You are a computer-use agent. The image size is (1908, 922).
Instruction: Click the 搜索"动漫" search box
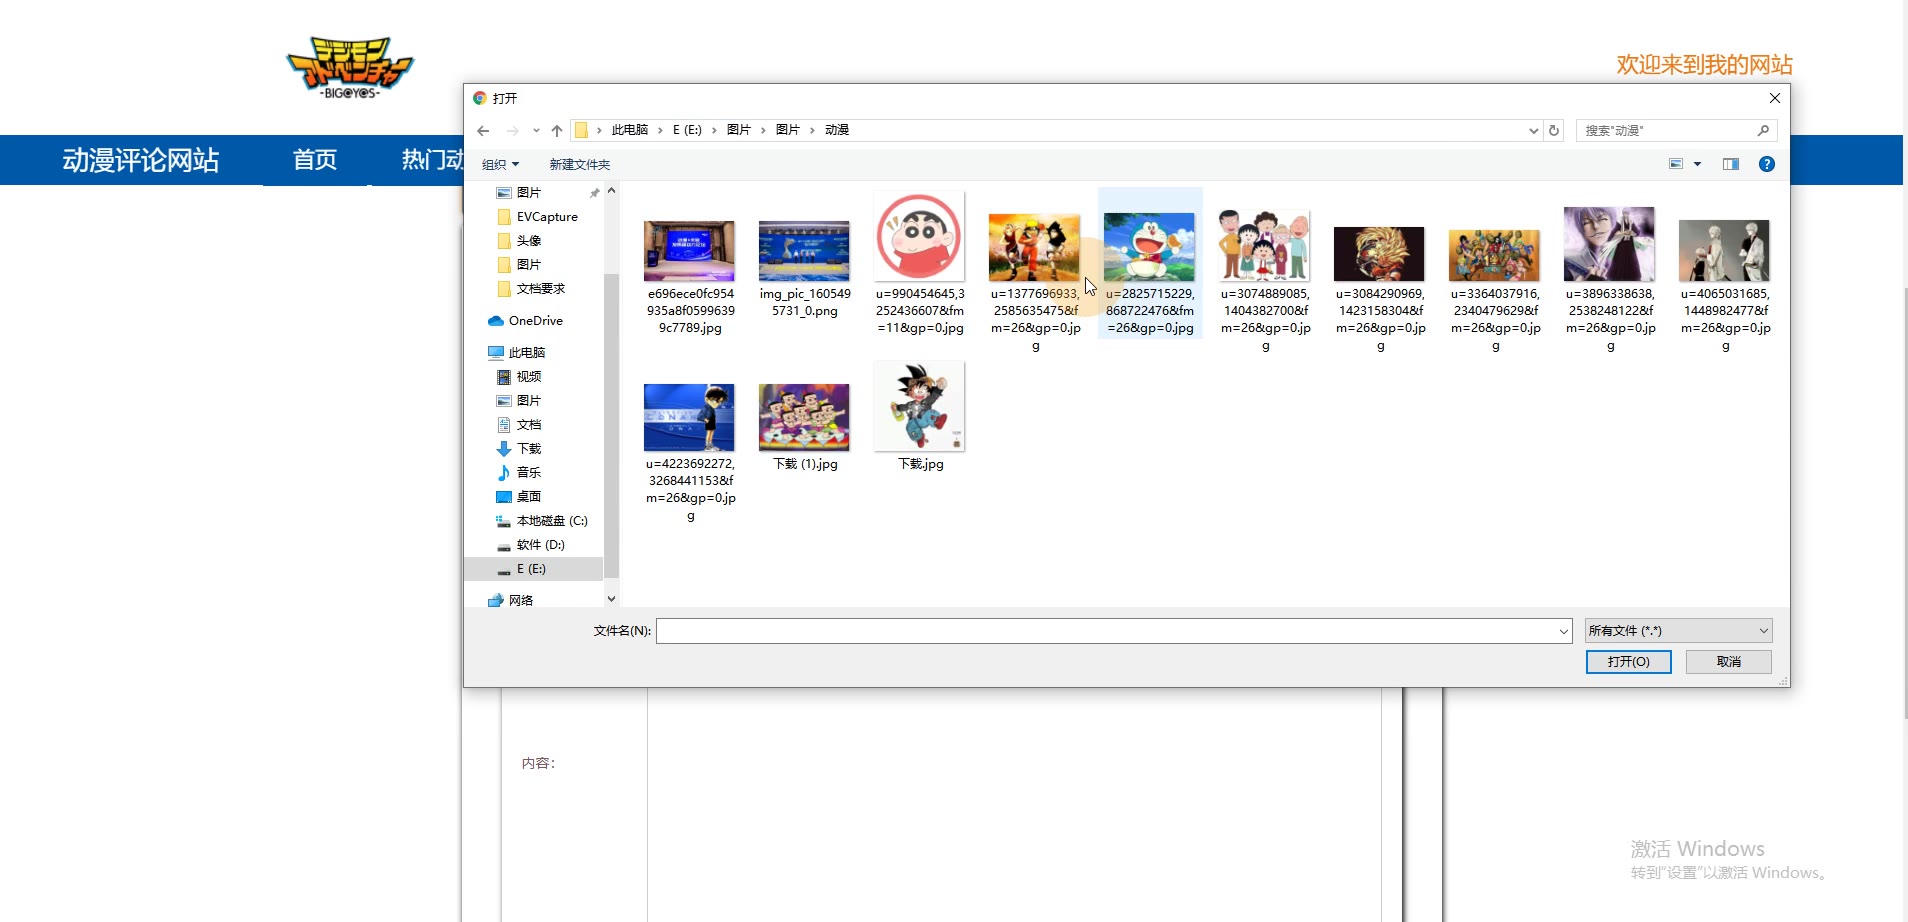(x=1666, y=130)
